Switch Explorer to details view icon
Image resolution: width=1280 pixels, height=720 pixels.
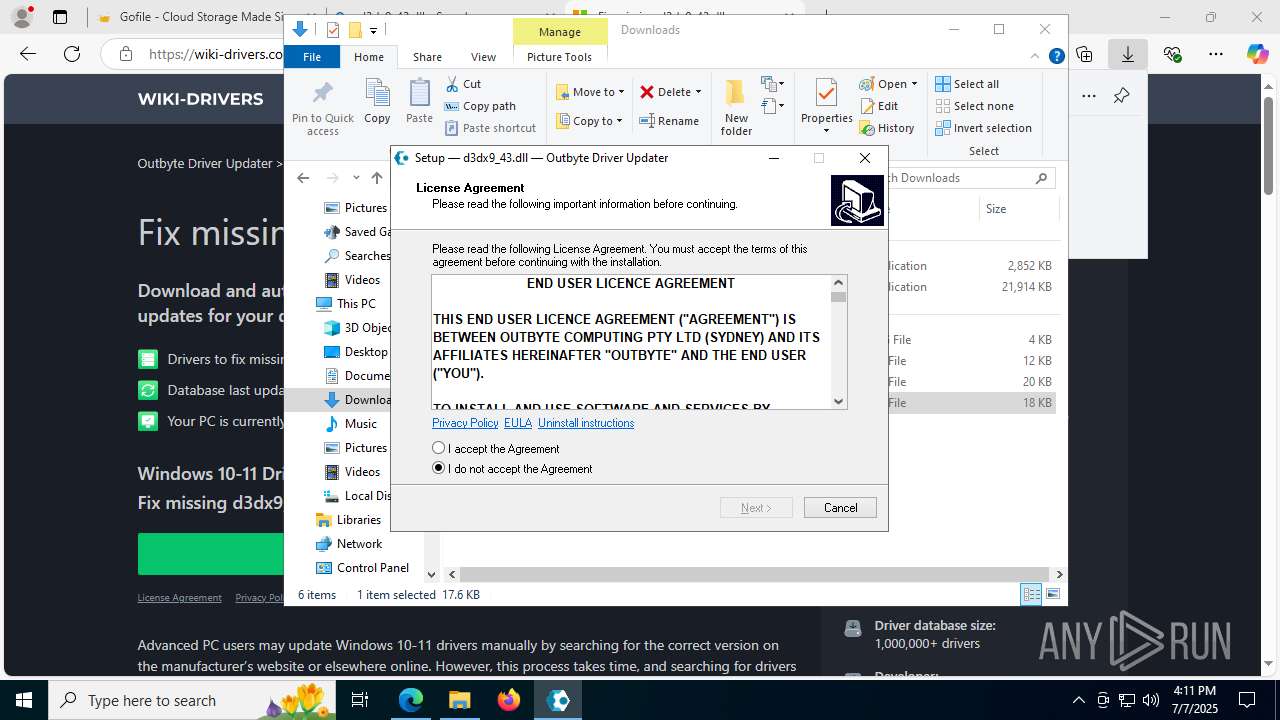[x=1031, y=594]
